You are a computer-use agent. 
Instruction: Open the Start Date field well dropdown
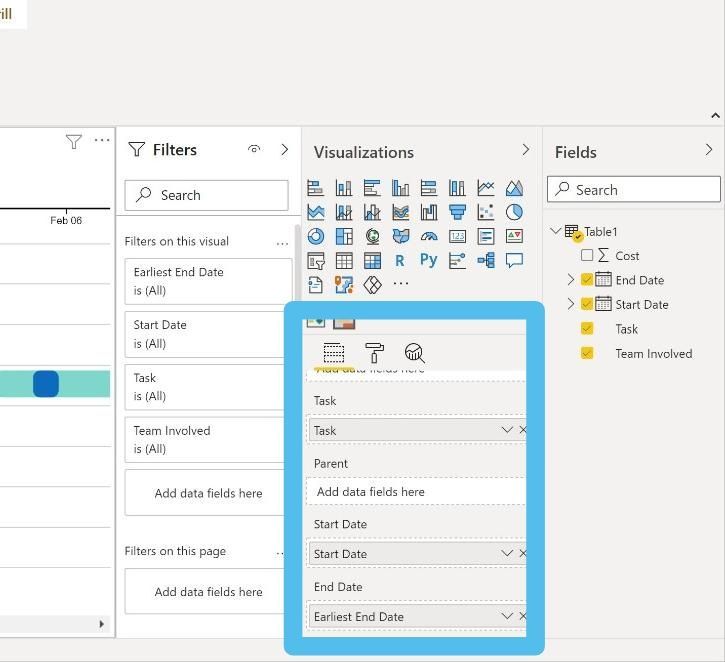coord(507,553)
